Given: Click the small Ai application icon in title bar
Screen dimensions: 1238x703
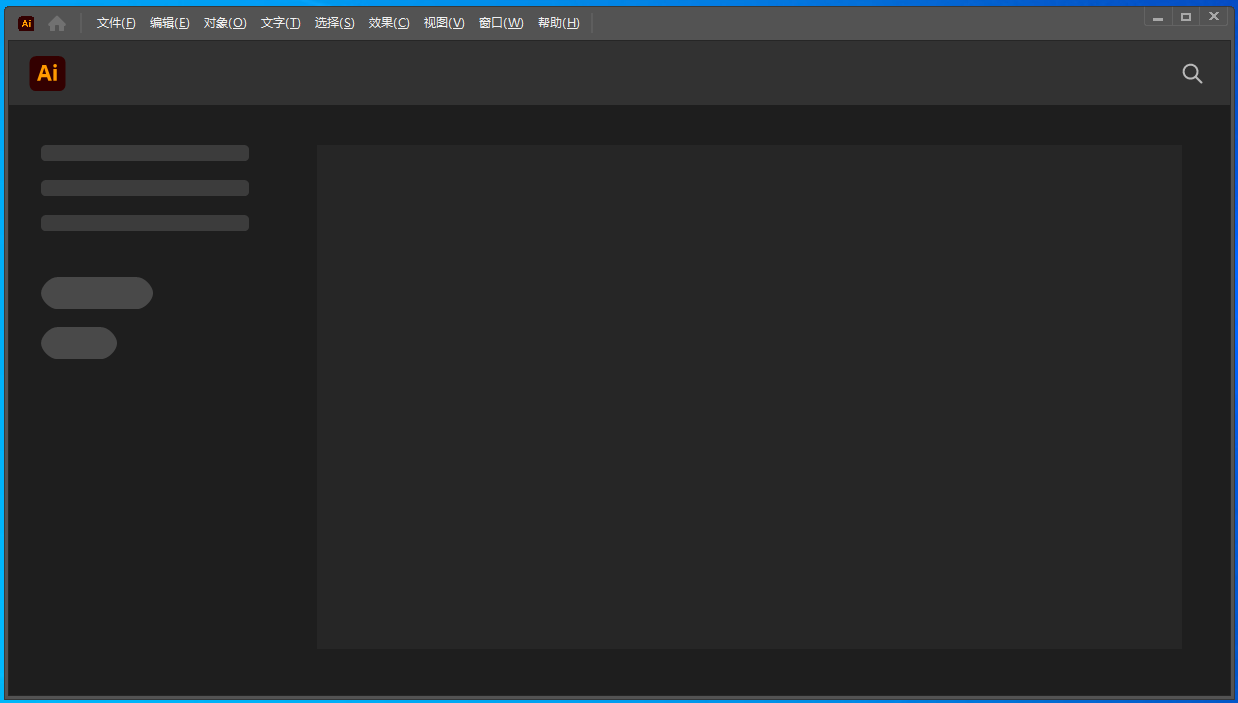Looking at the screenshot, I should (26, 23).
